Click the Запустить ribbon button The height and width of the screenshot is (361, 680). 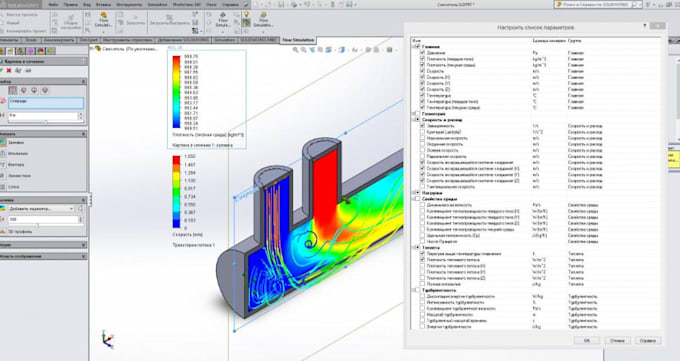point(135,20)
